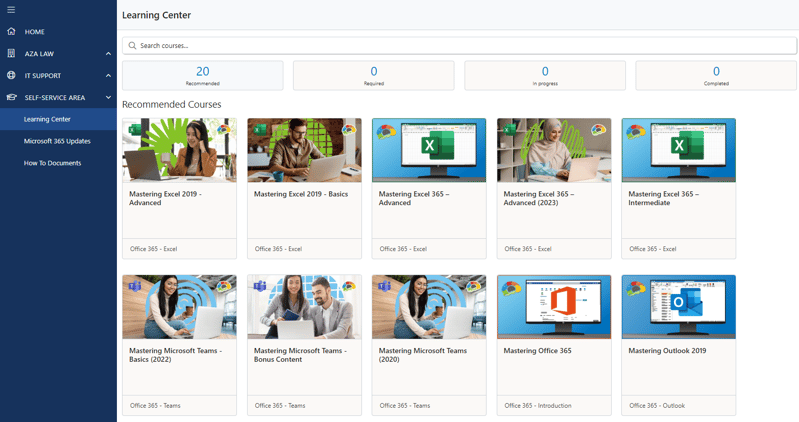Click brain logo on Excel 365 – Advanced card
The image size is (799, 422).
386,132
